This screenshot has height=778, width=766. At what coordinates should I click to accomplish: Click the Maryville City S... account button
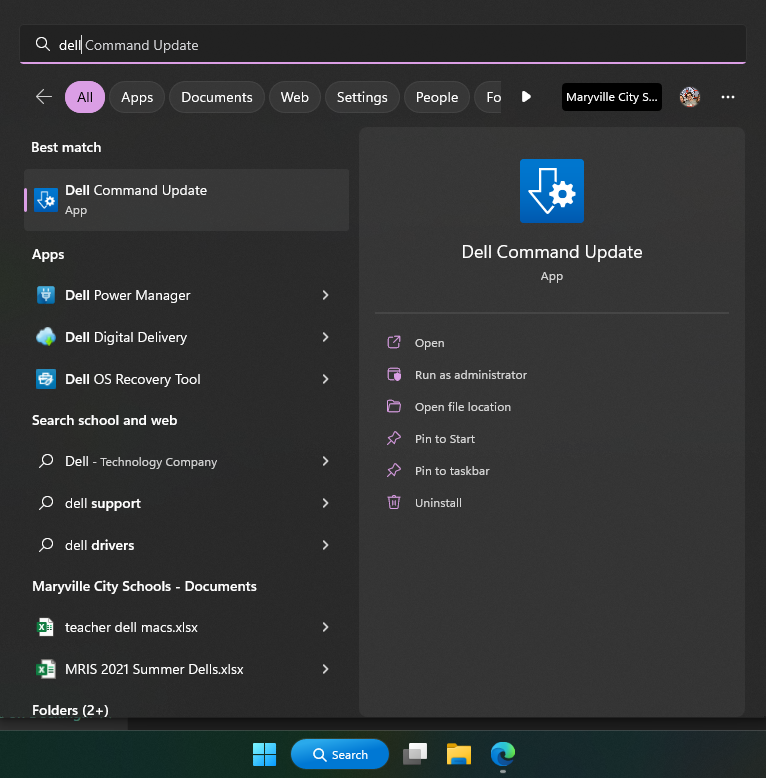(612, 97)
